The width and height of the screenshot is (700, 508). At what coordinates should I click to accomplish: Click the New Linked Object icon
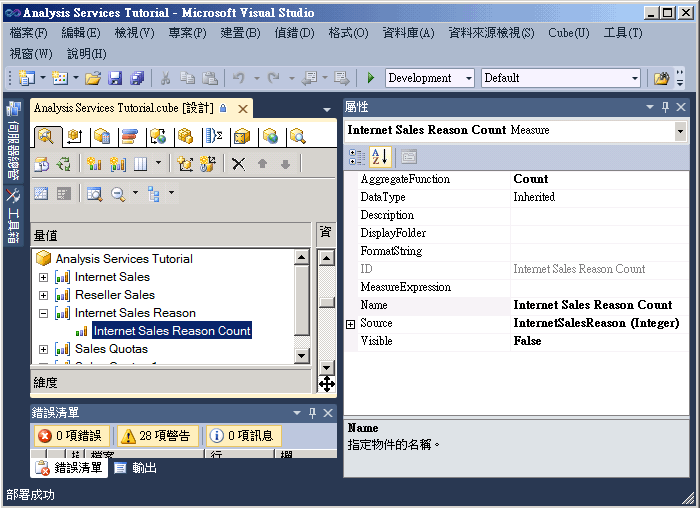coord(208,164)
